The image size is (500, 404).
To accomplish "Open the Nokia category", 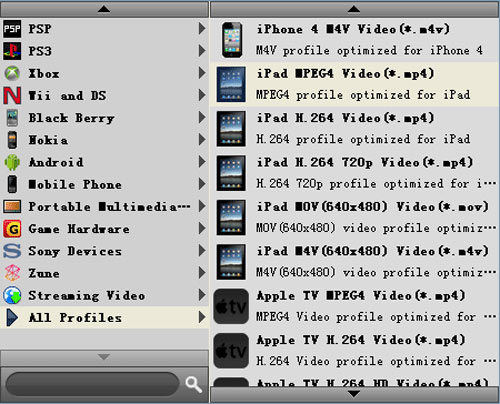I will point(104,140).
